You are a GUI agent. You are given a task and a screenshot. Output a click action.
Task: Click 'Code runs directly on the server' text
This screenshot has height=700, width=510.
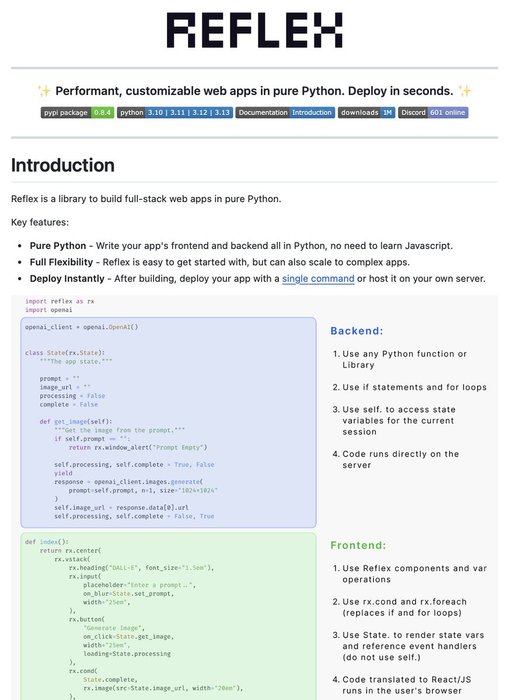[x=401, y=459]
